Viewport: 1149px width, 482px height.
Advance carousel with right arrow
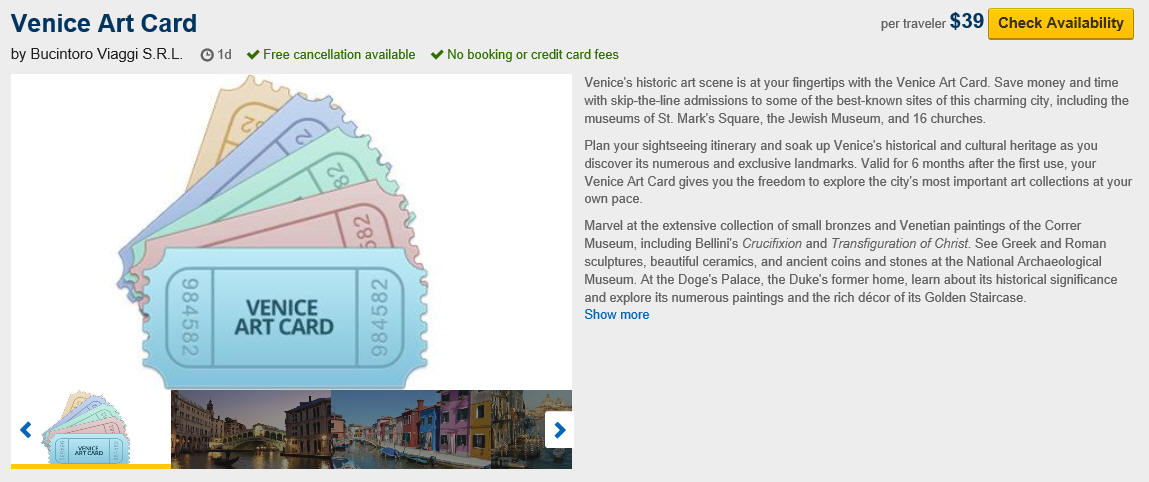click(559, 430)
